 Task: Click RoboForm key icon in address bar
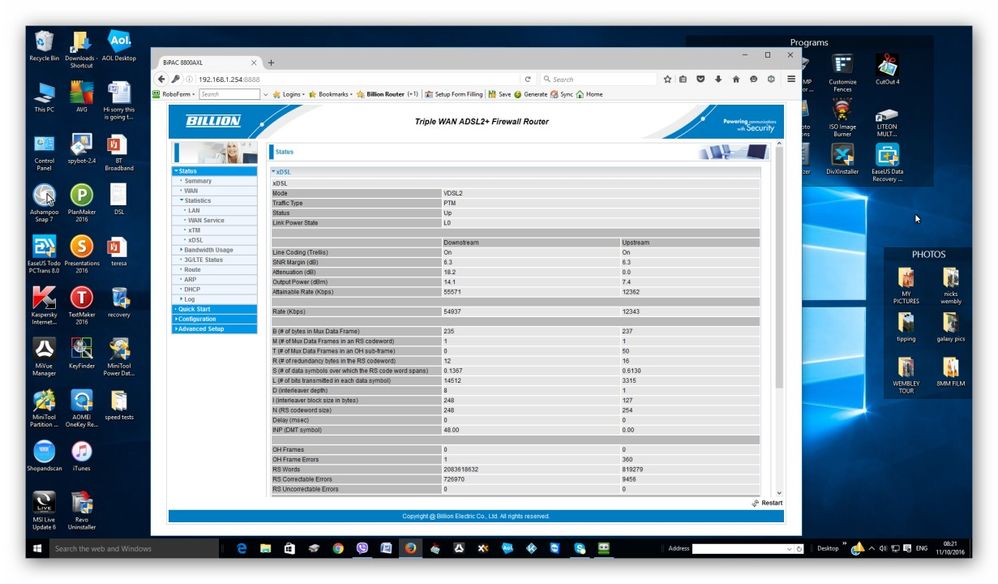(176, 79)
